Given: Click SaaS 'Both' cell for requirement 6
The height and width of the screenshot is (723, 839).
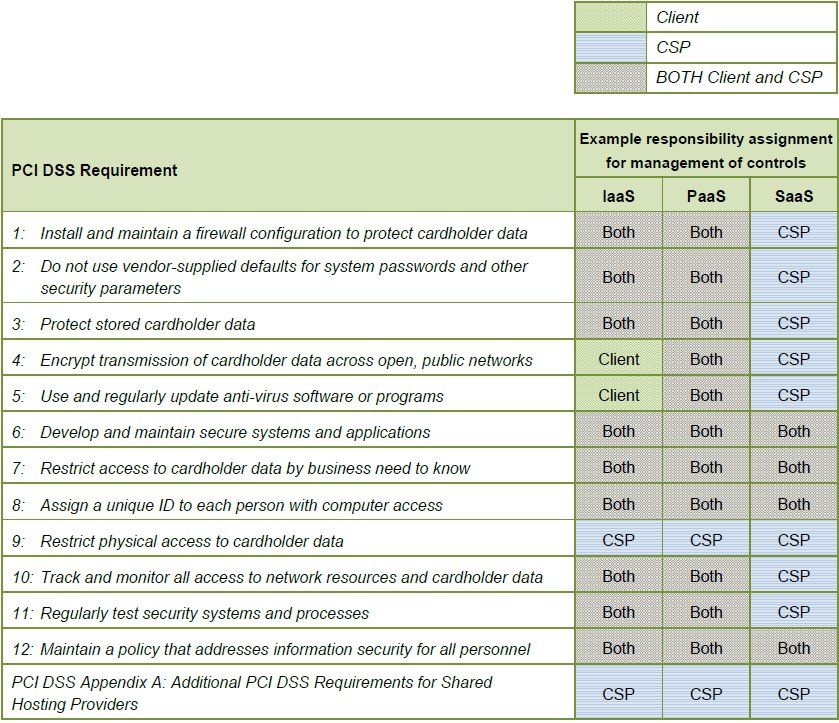Looking at the screenshot, I should 794,431.
